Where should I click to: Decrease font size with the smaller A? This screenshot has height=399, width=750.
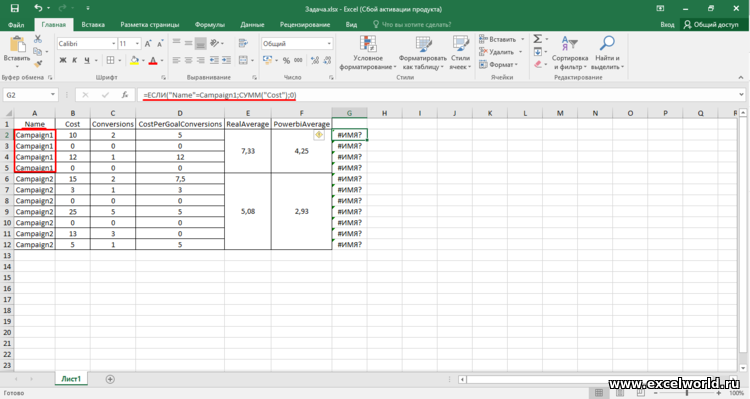pyautogui.click(x=160, y=44)
